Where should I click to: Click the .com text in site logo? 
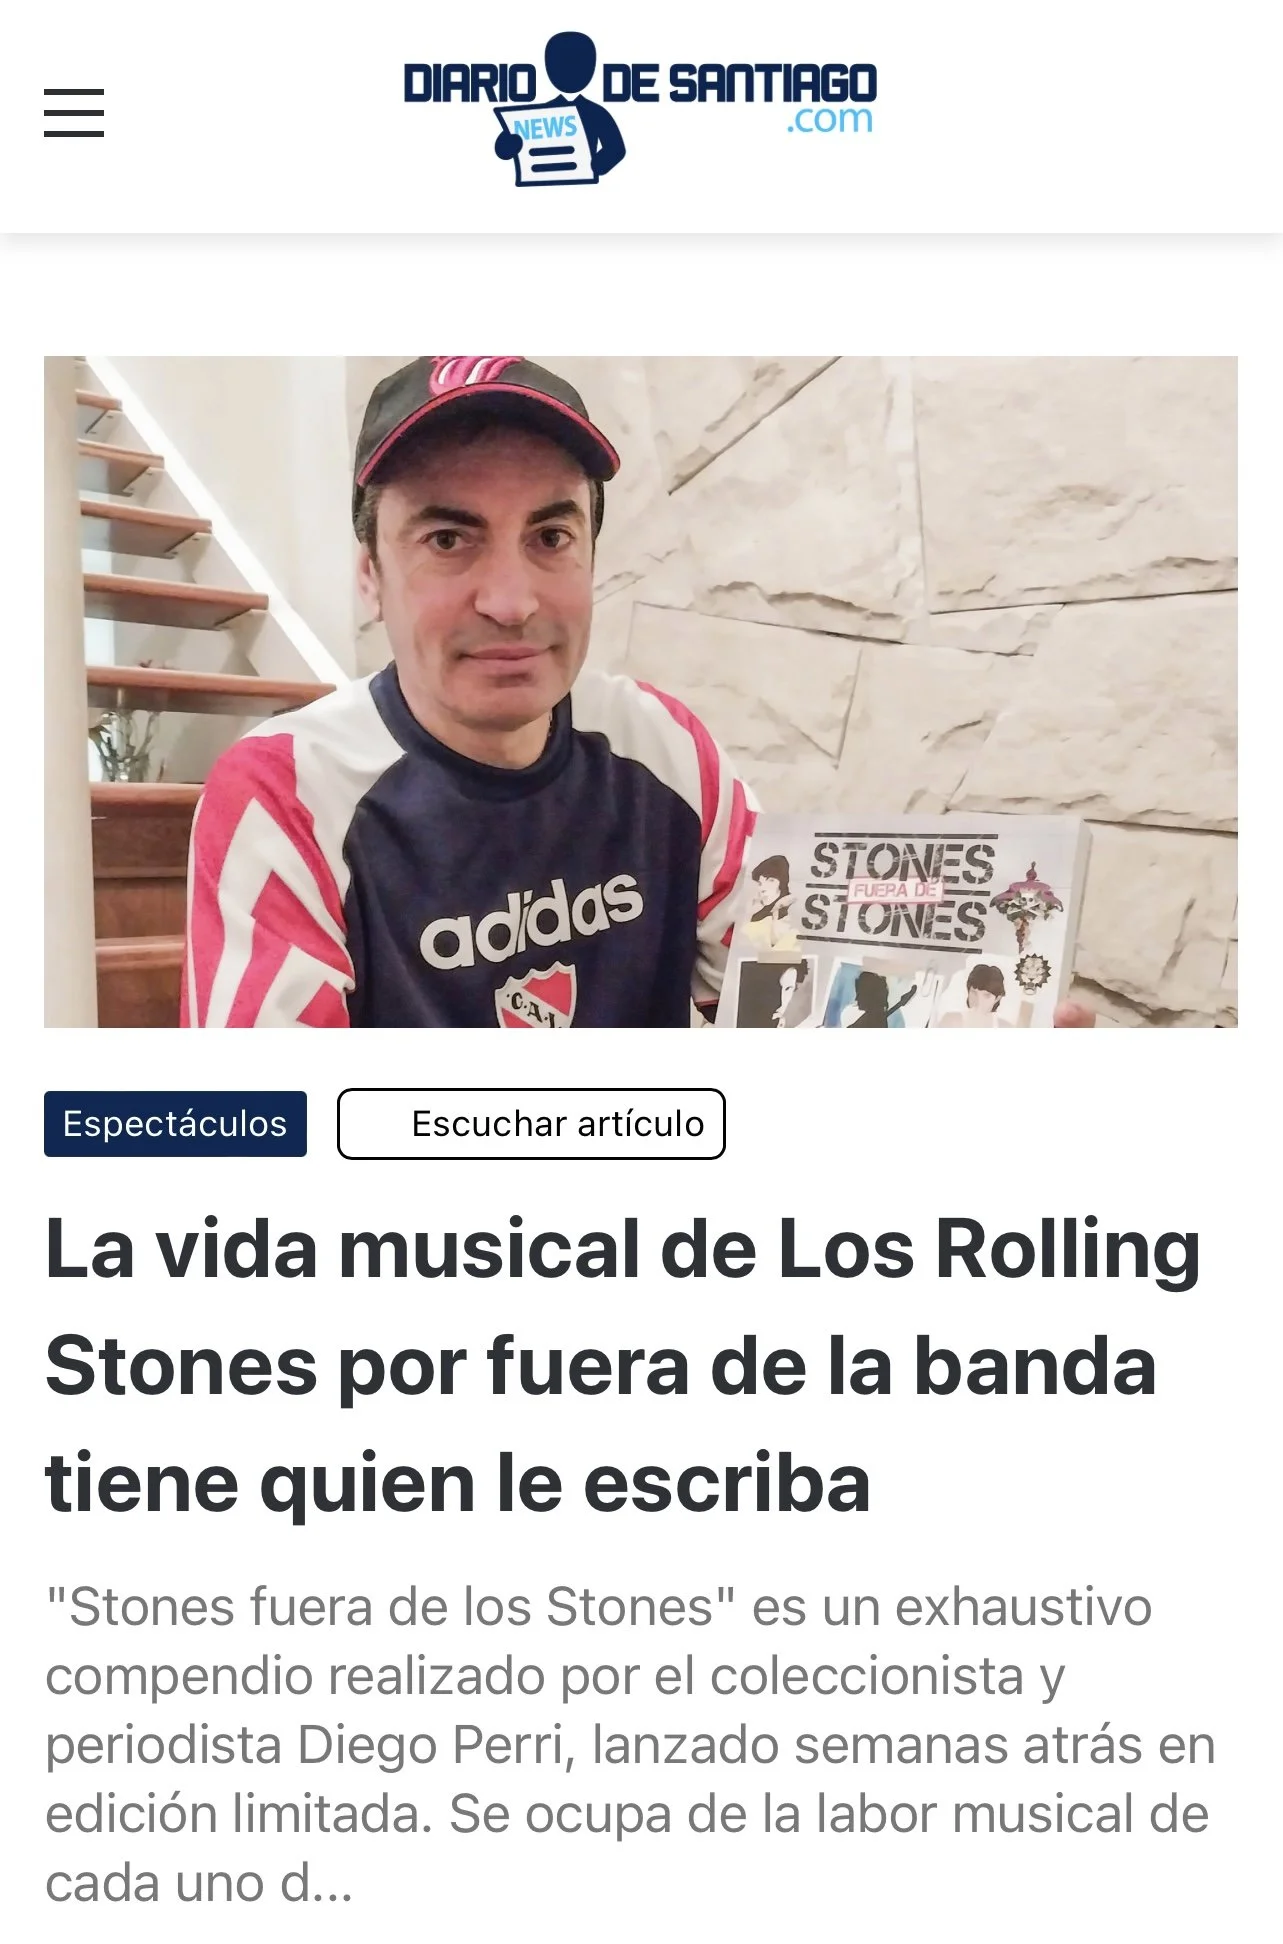click(829, 121)
